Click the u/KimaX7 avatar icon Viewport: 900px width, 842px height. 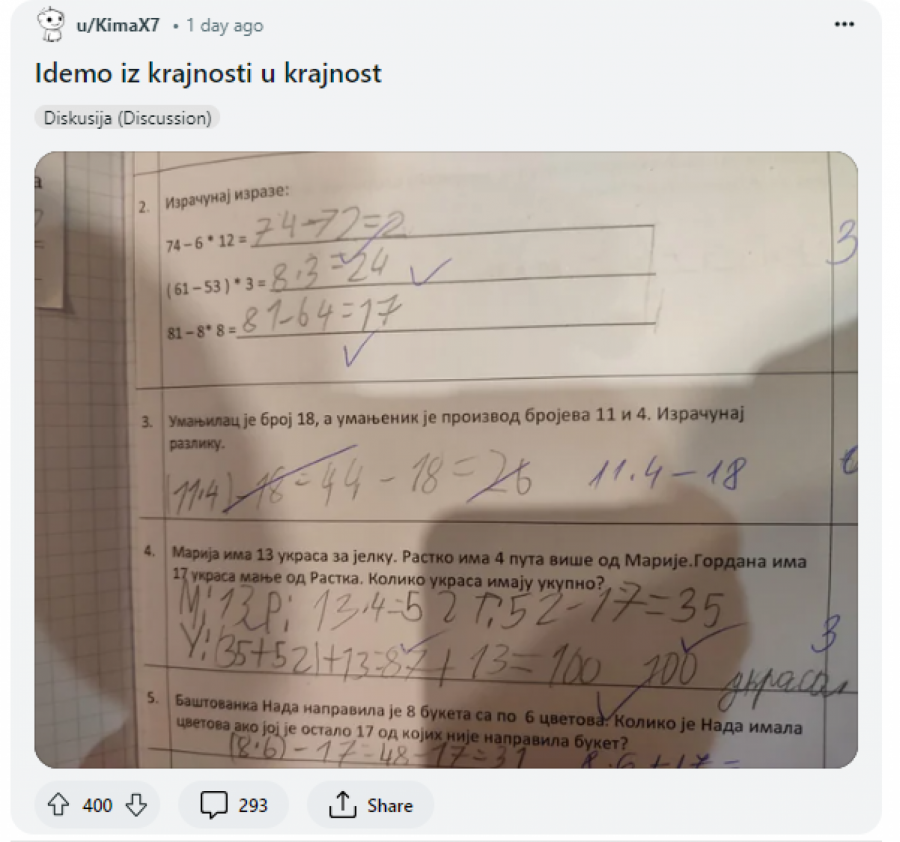click(50, 25)
